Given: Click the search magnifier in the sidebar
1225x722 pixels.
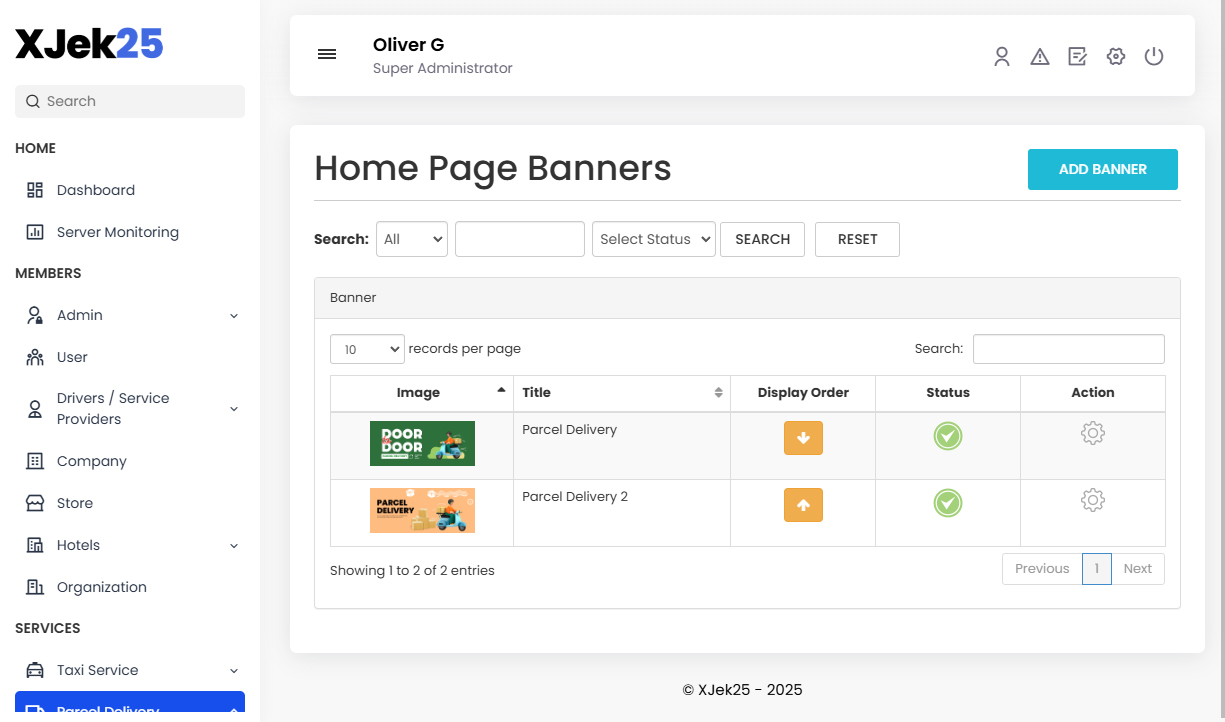Looking at the screenshot, I should click(35, 101).
